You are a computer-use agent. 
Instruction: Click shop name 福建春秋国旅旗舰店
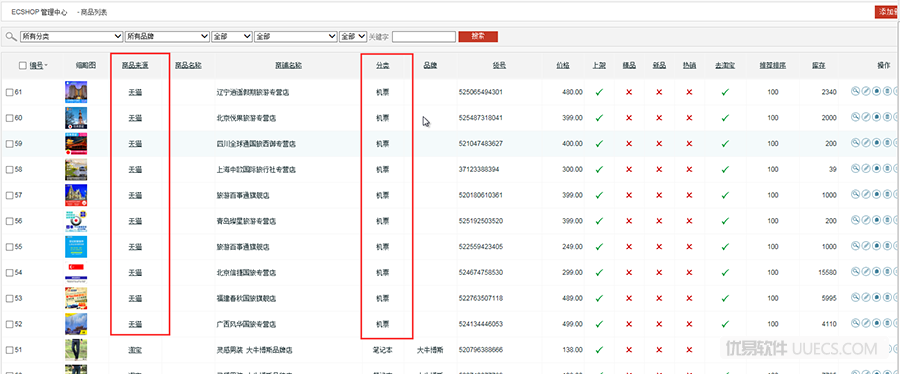tap(246, 298)
